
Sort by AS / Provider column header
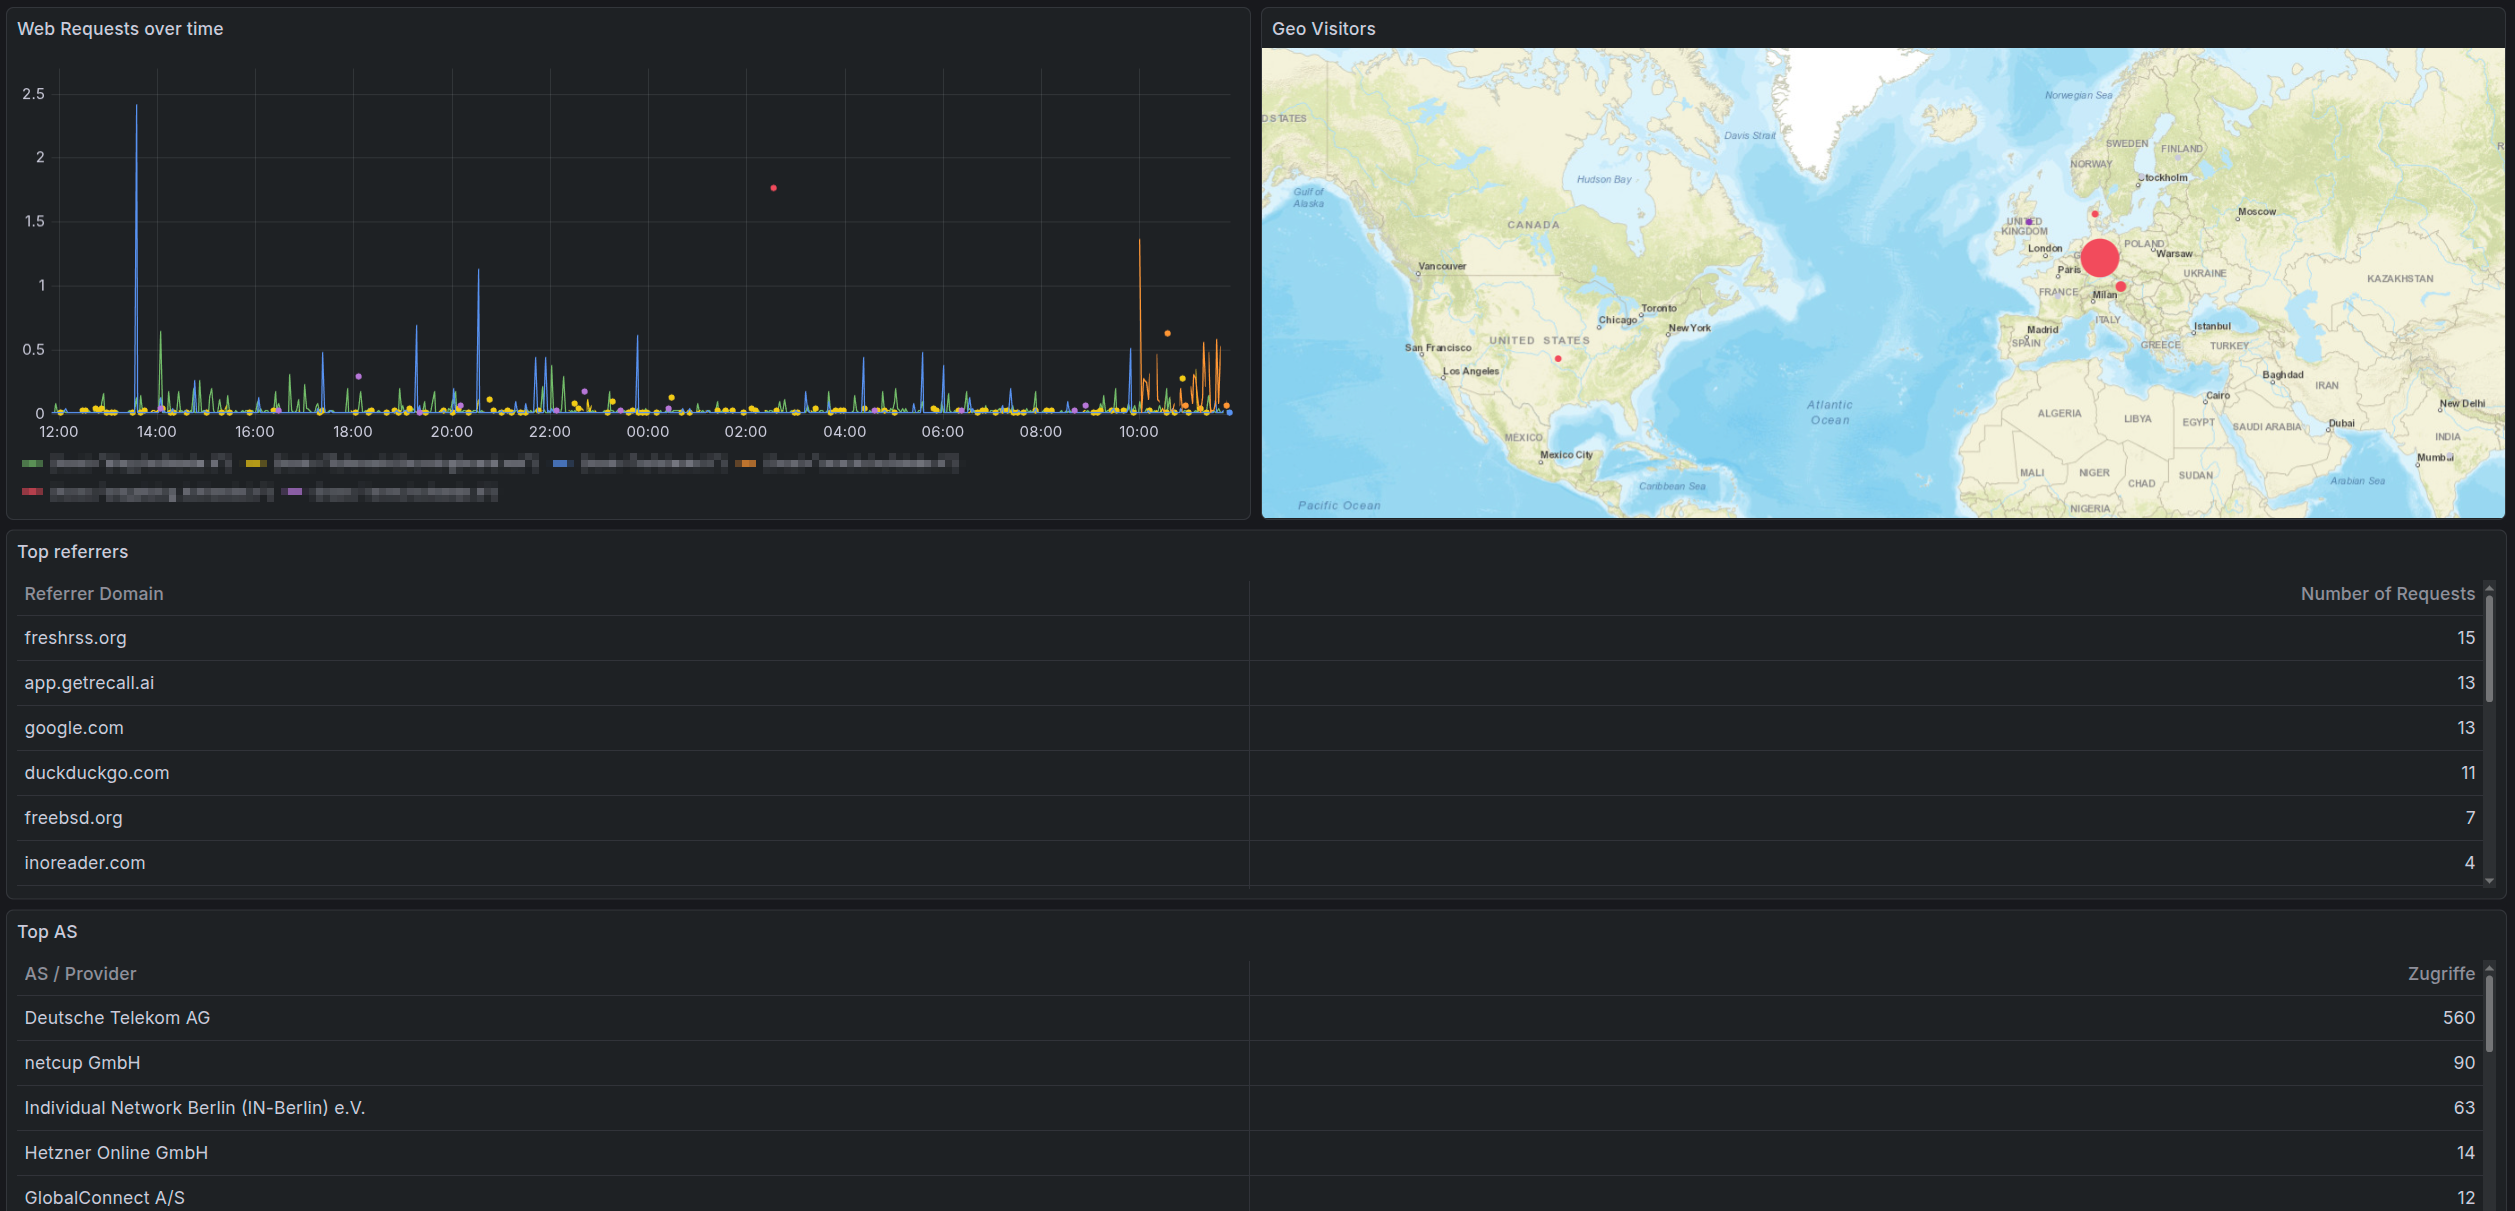80,974
